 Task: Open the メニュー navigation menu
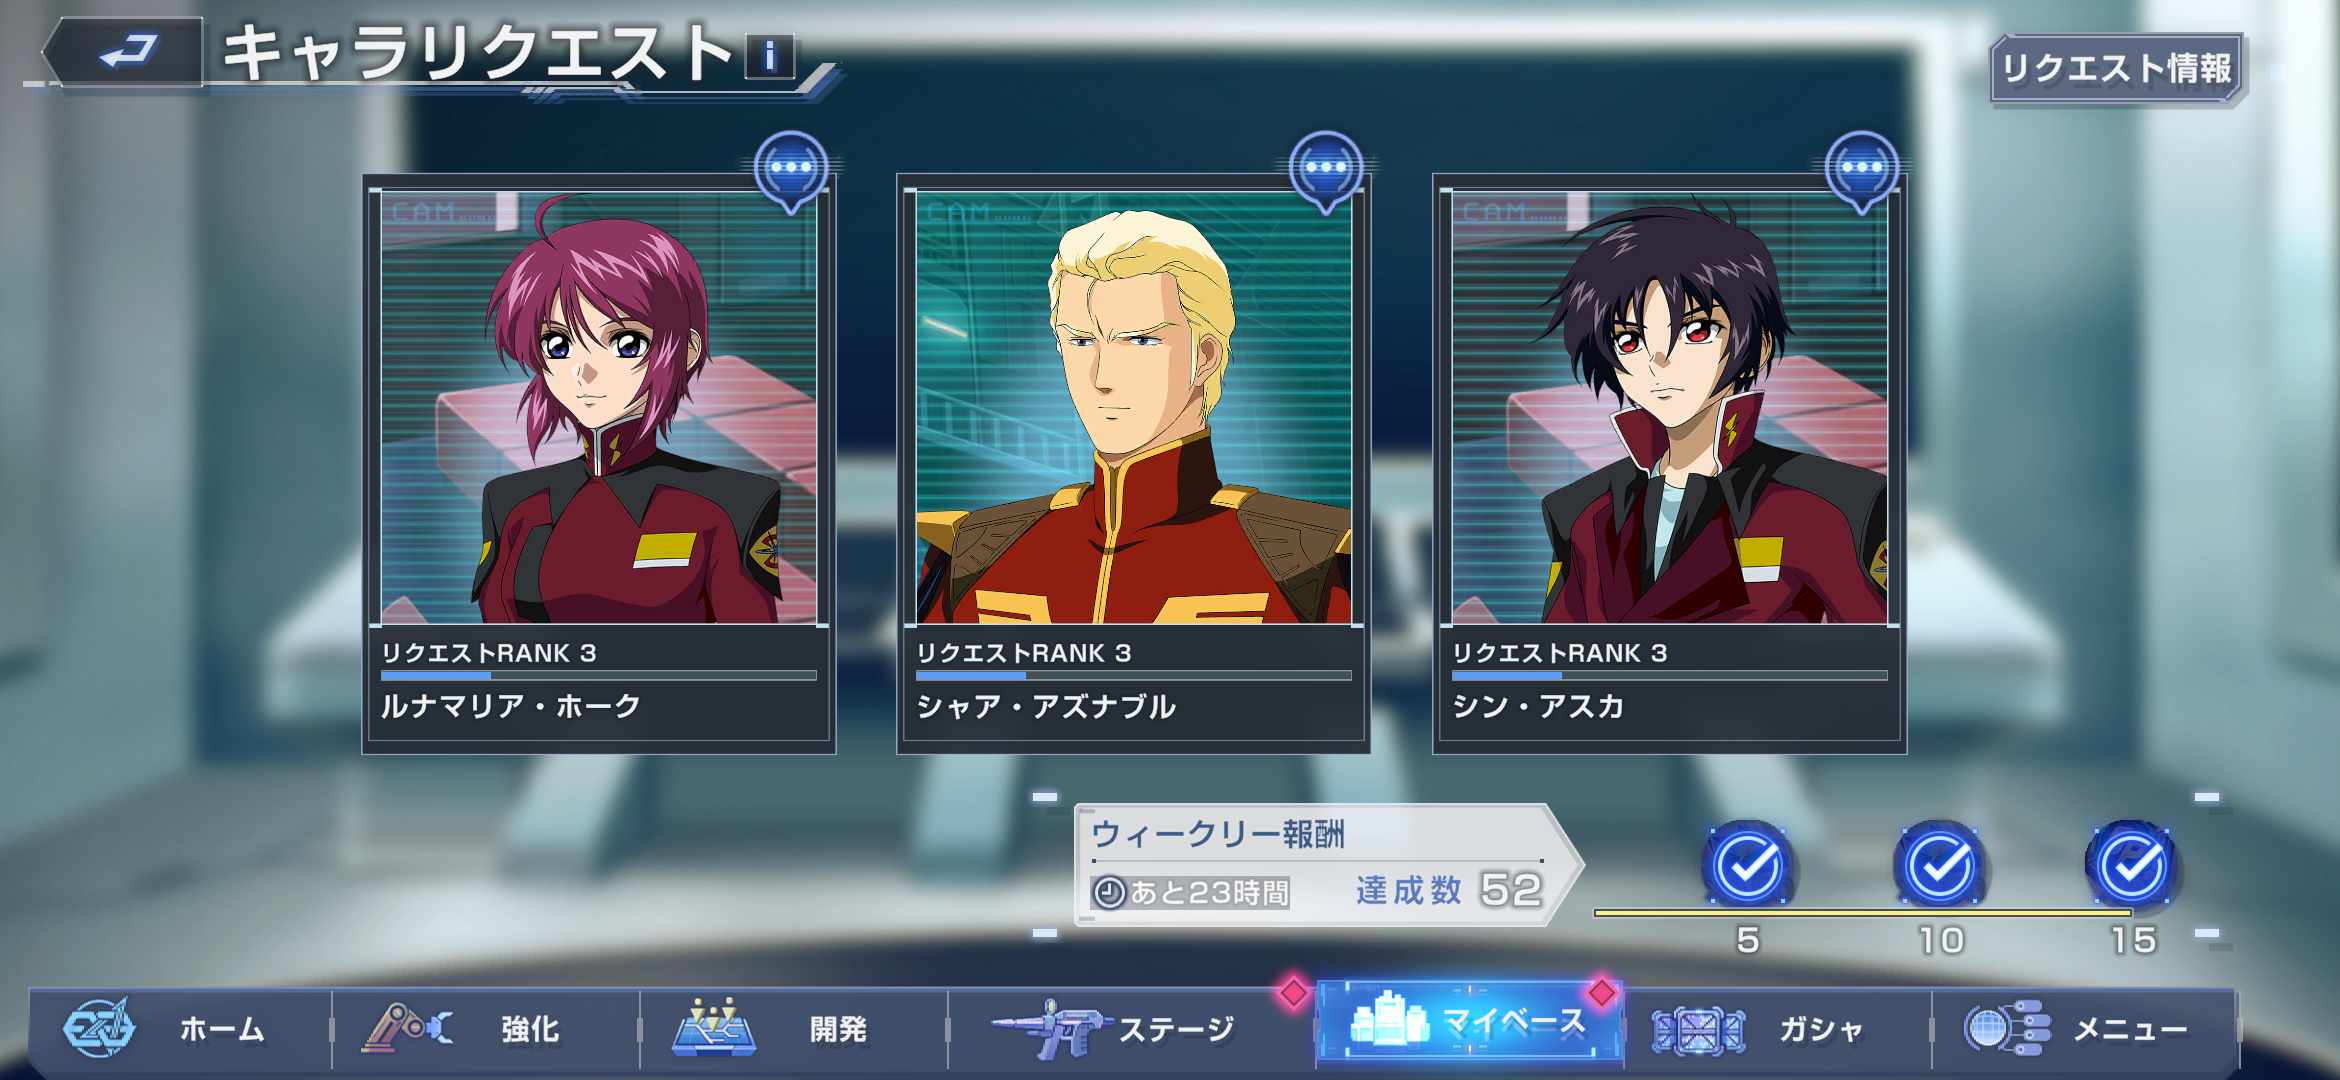(2084, 1028)
